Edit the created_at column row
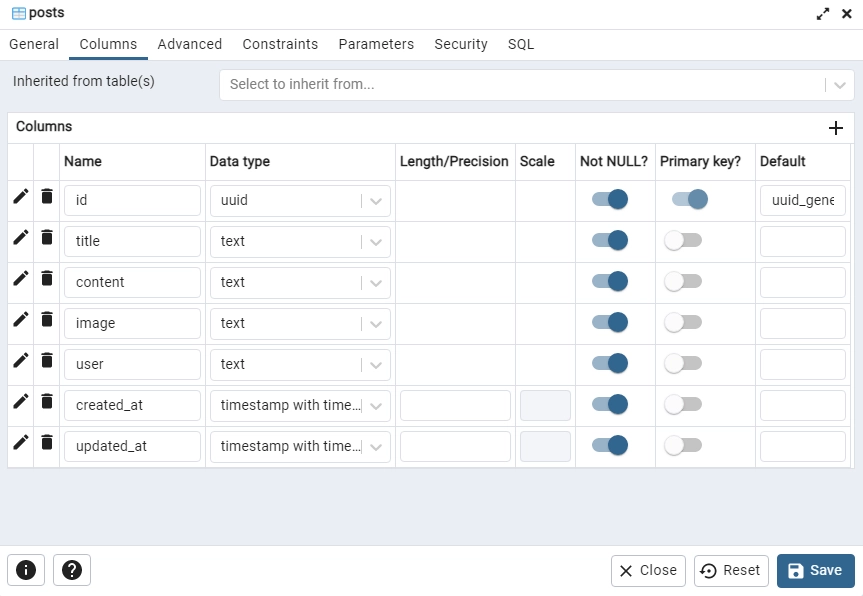 click(x=21, y=402)
